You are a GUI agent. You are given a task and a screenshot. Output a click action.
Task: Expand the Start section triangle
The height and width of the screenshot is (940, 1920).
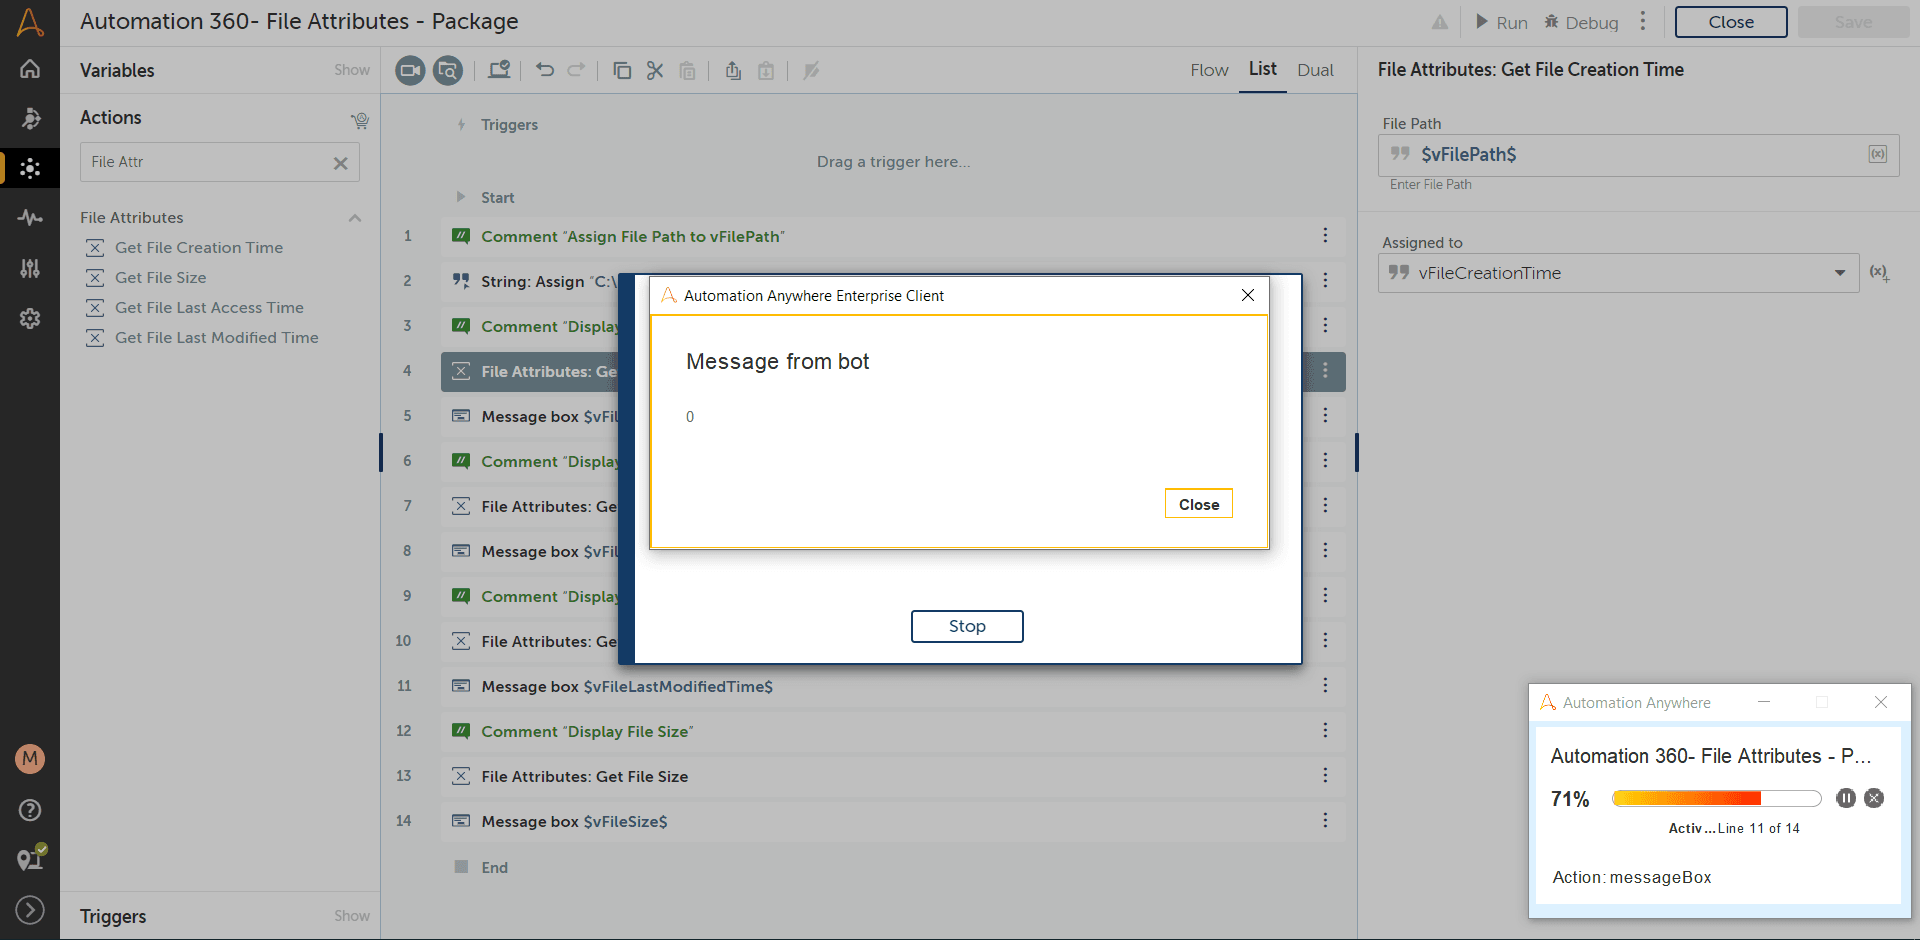pyautogui.click(x=461, y=197)
